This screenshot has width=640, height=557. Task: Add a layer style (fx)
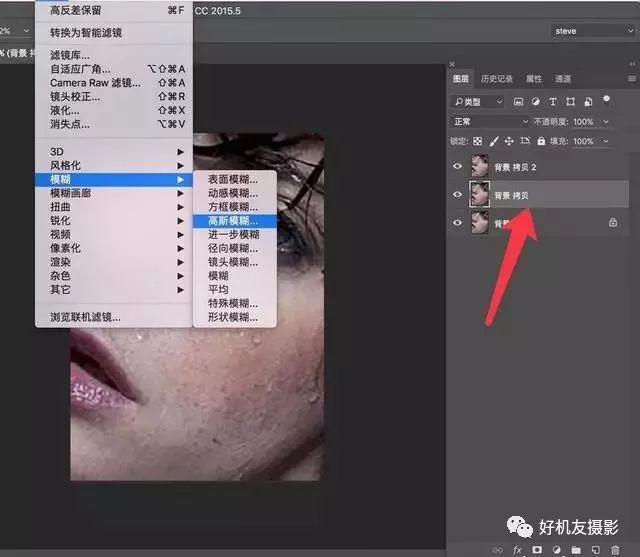click(517, 550)
